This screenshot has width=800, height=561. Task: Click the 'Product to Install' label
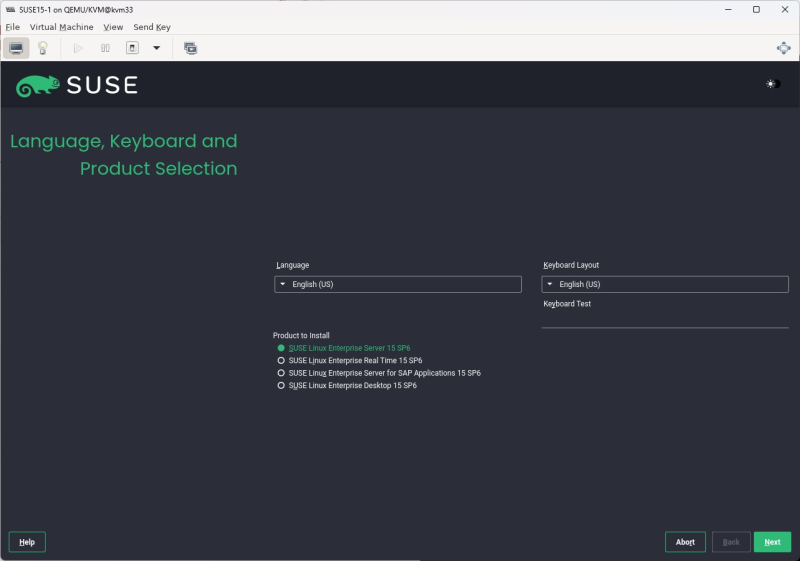(x=301, y=336)
